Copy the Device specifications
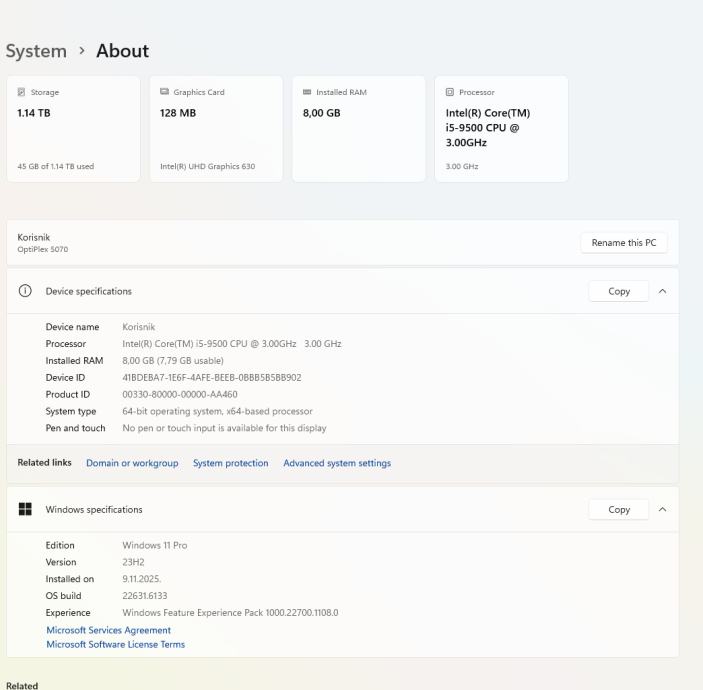 619,291
